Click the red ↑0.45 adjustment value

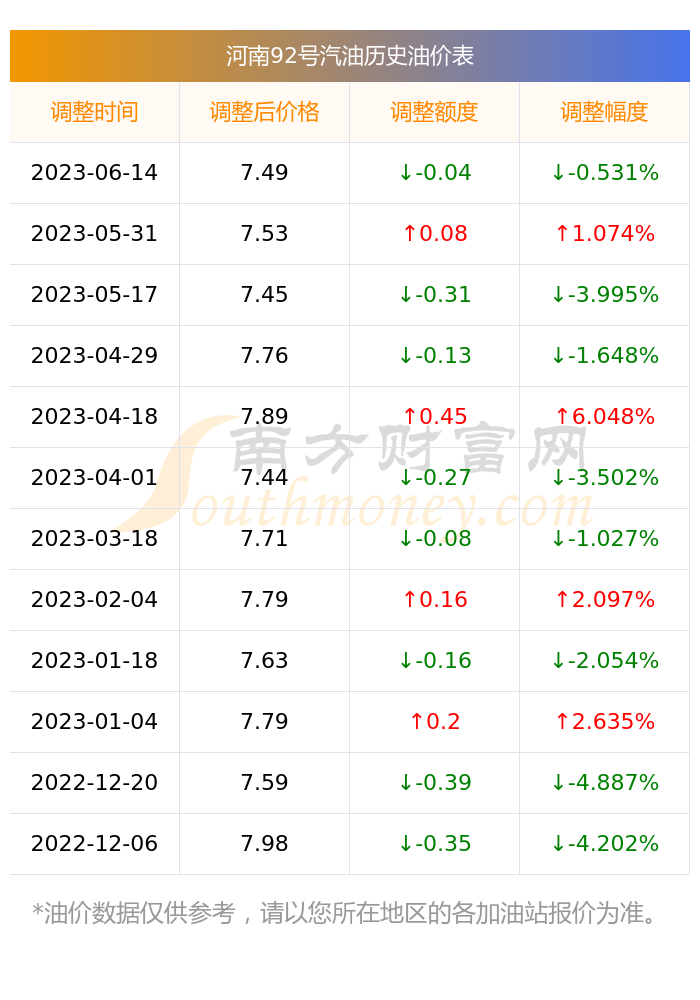(x=434, y=416)
